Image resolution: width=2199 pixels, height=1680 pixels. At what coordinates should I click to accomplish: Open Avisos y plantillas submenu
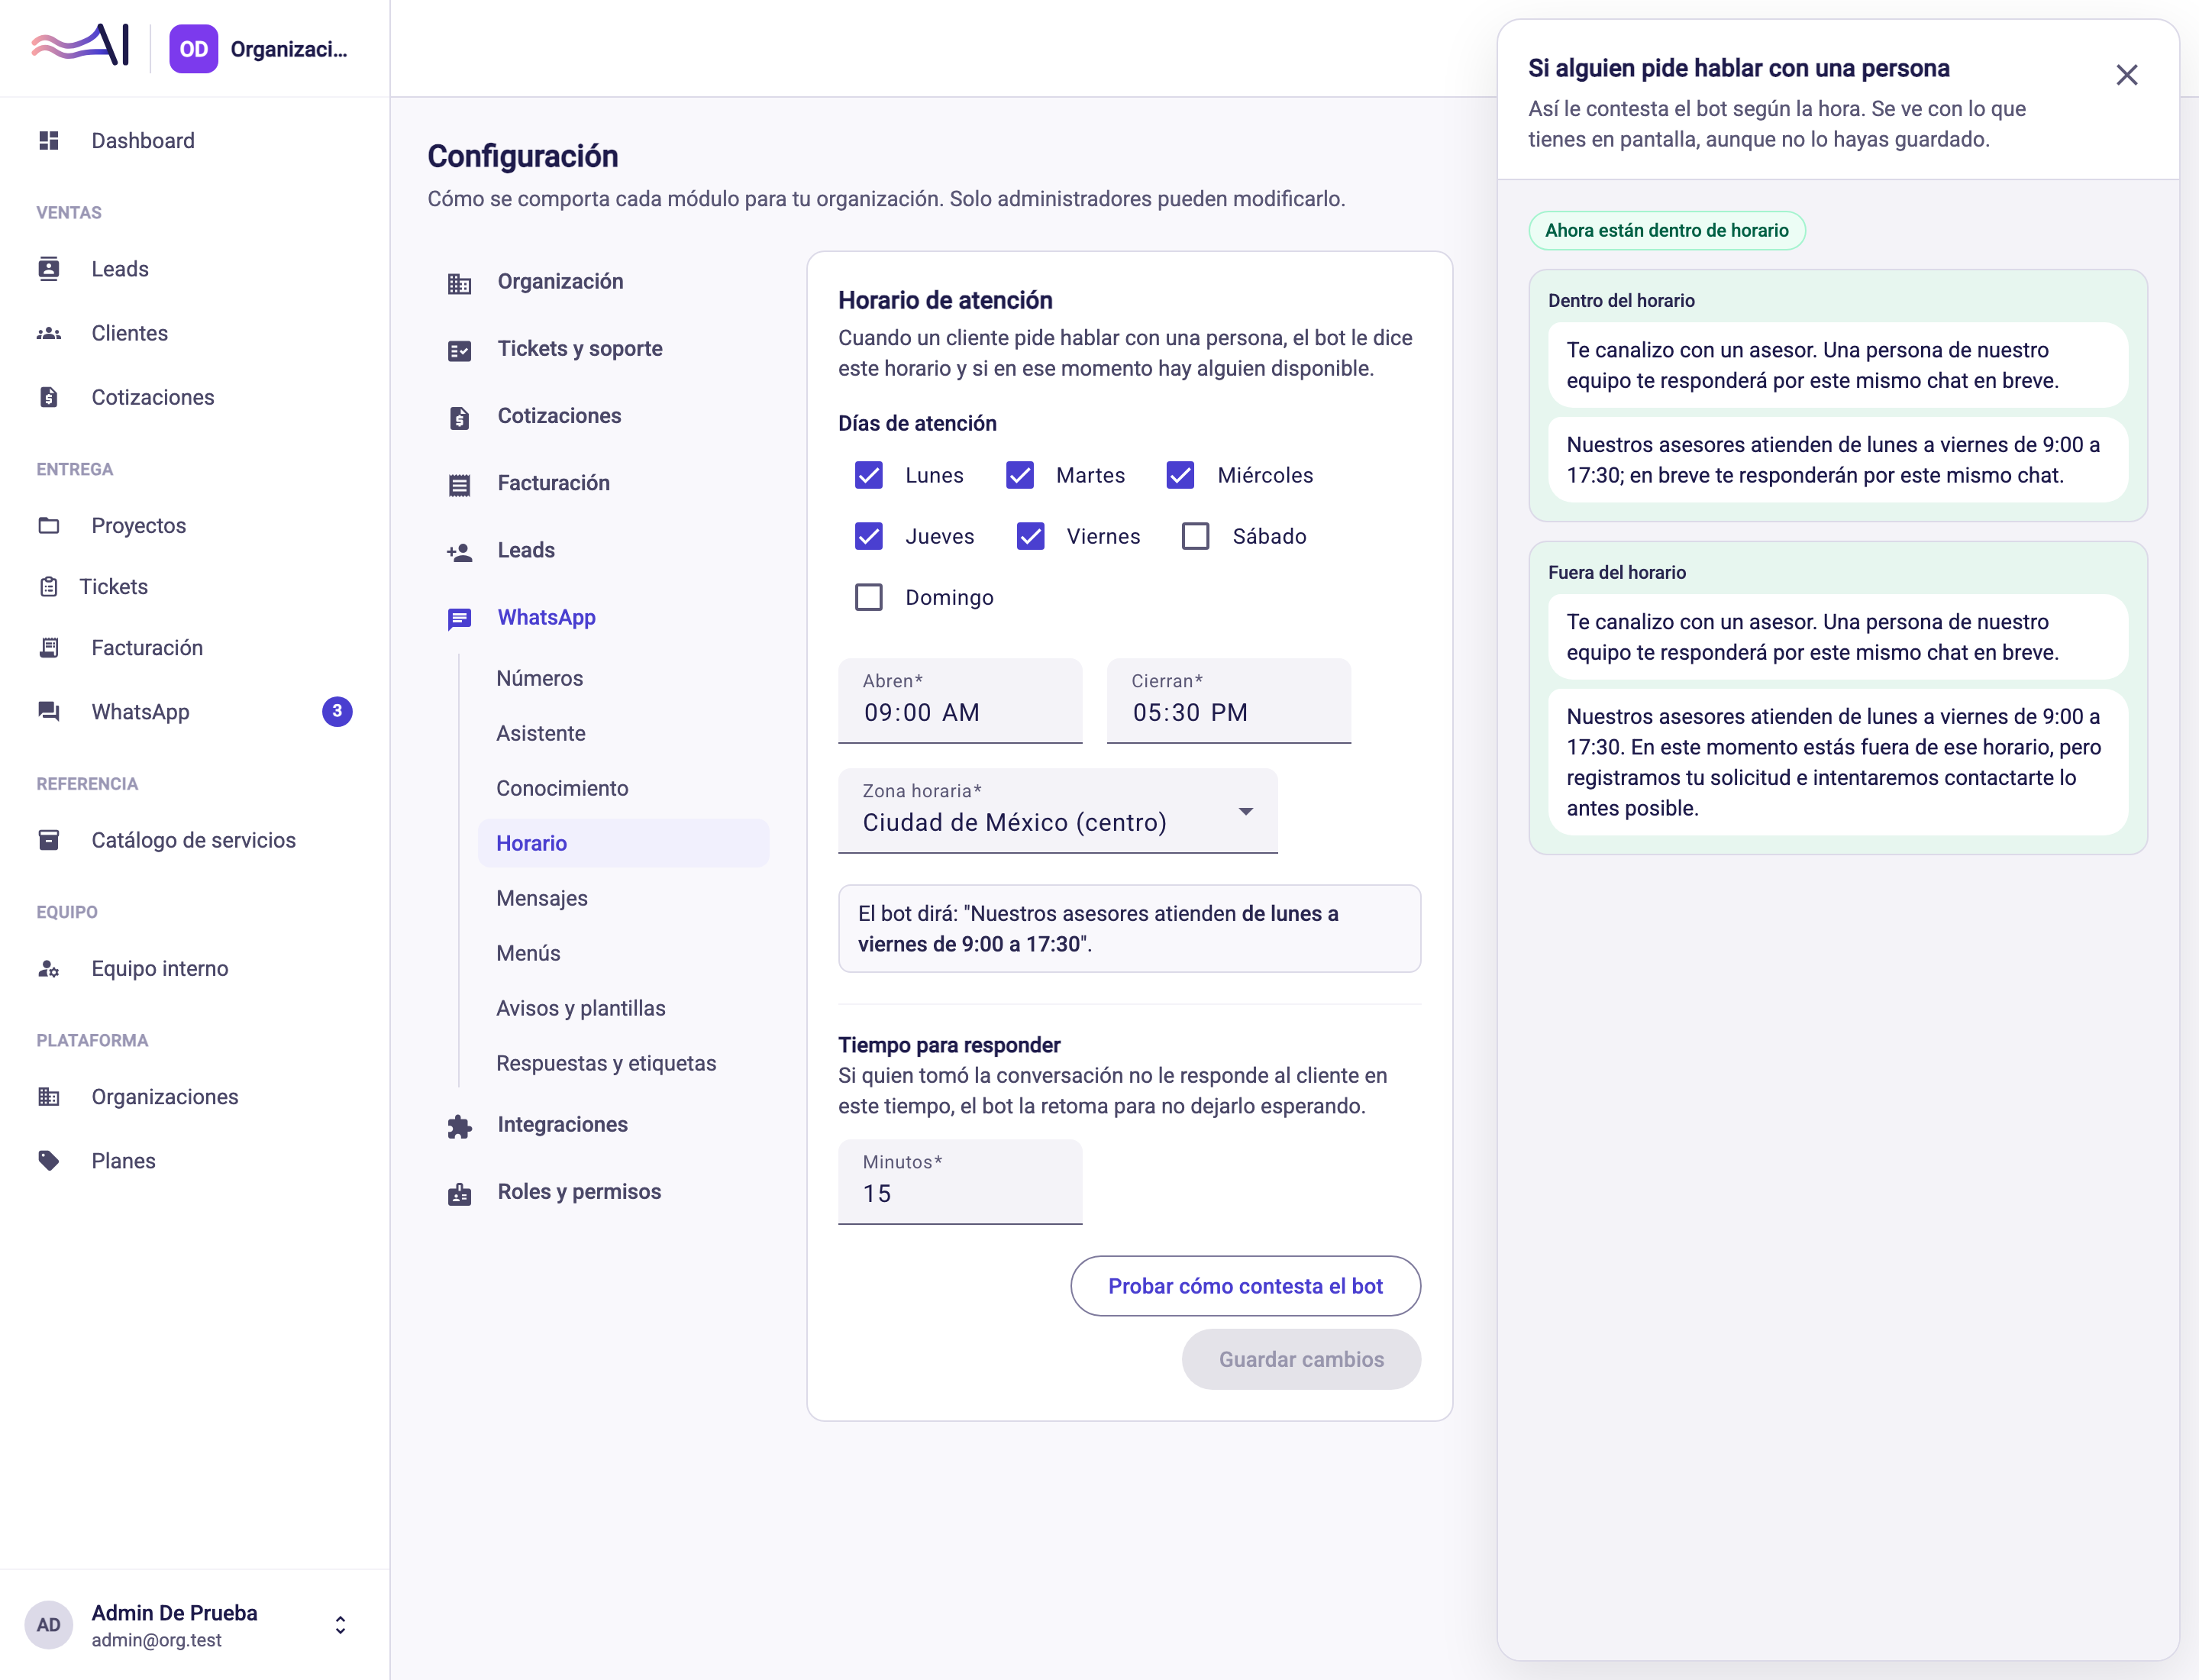pos(624,1008)
